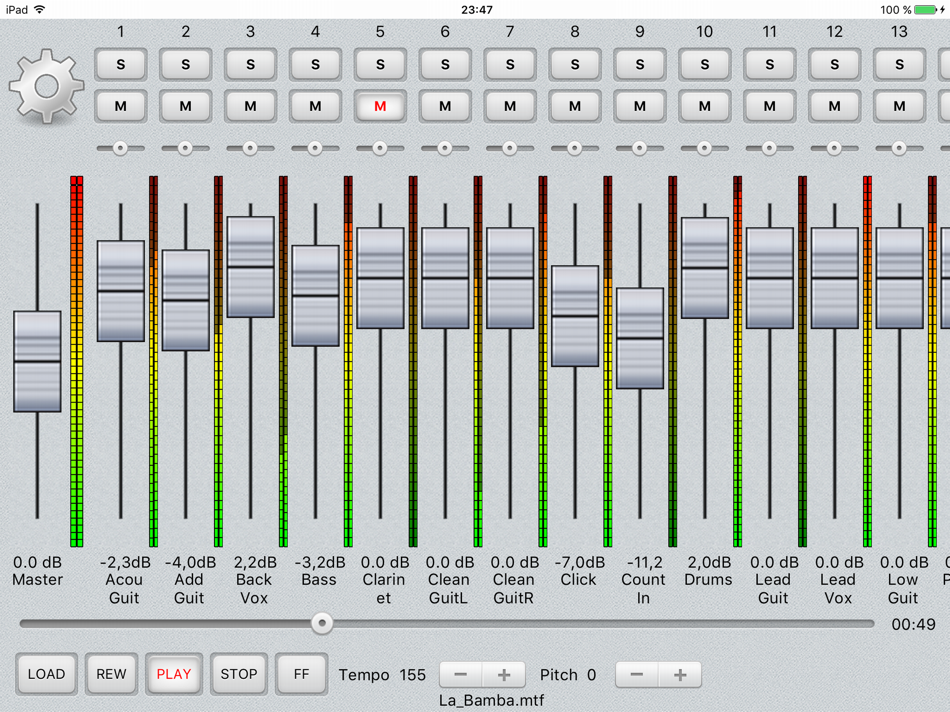
Task: Click channel number 7 header
Action: [x=510, y=32]
